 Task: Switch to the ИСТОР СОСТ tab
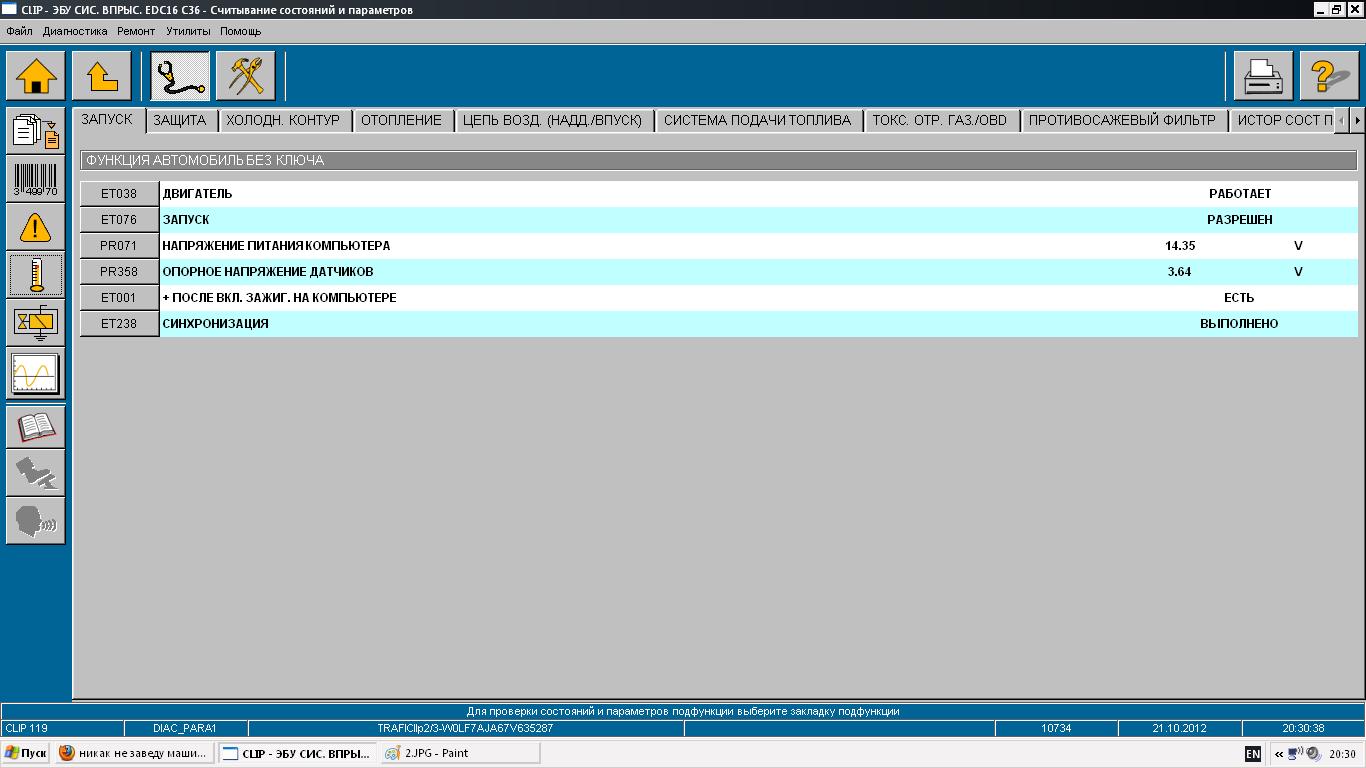point(1284,120)
